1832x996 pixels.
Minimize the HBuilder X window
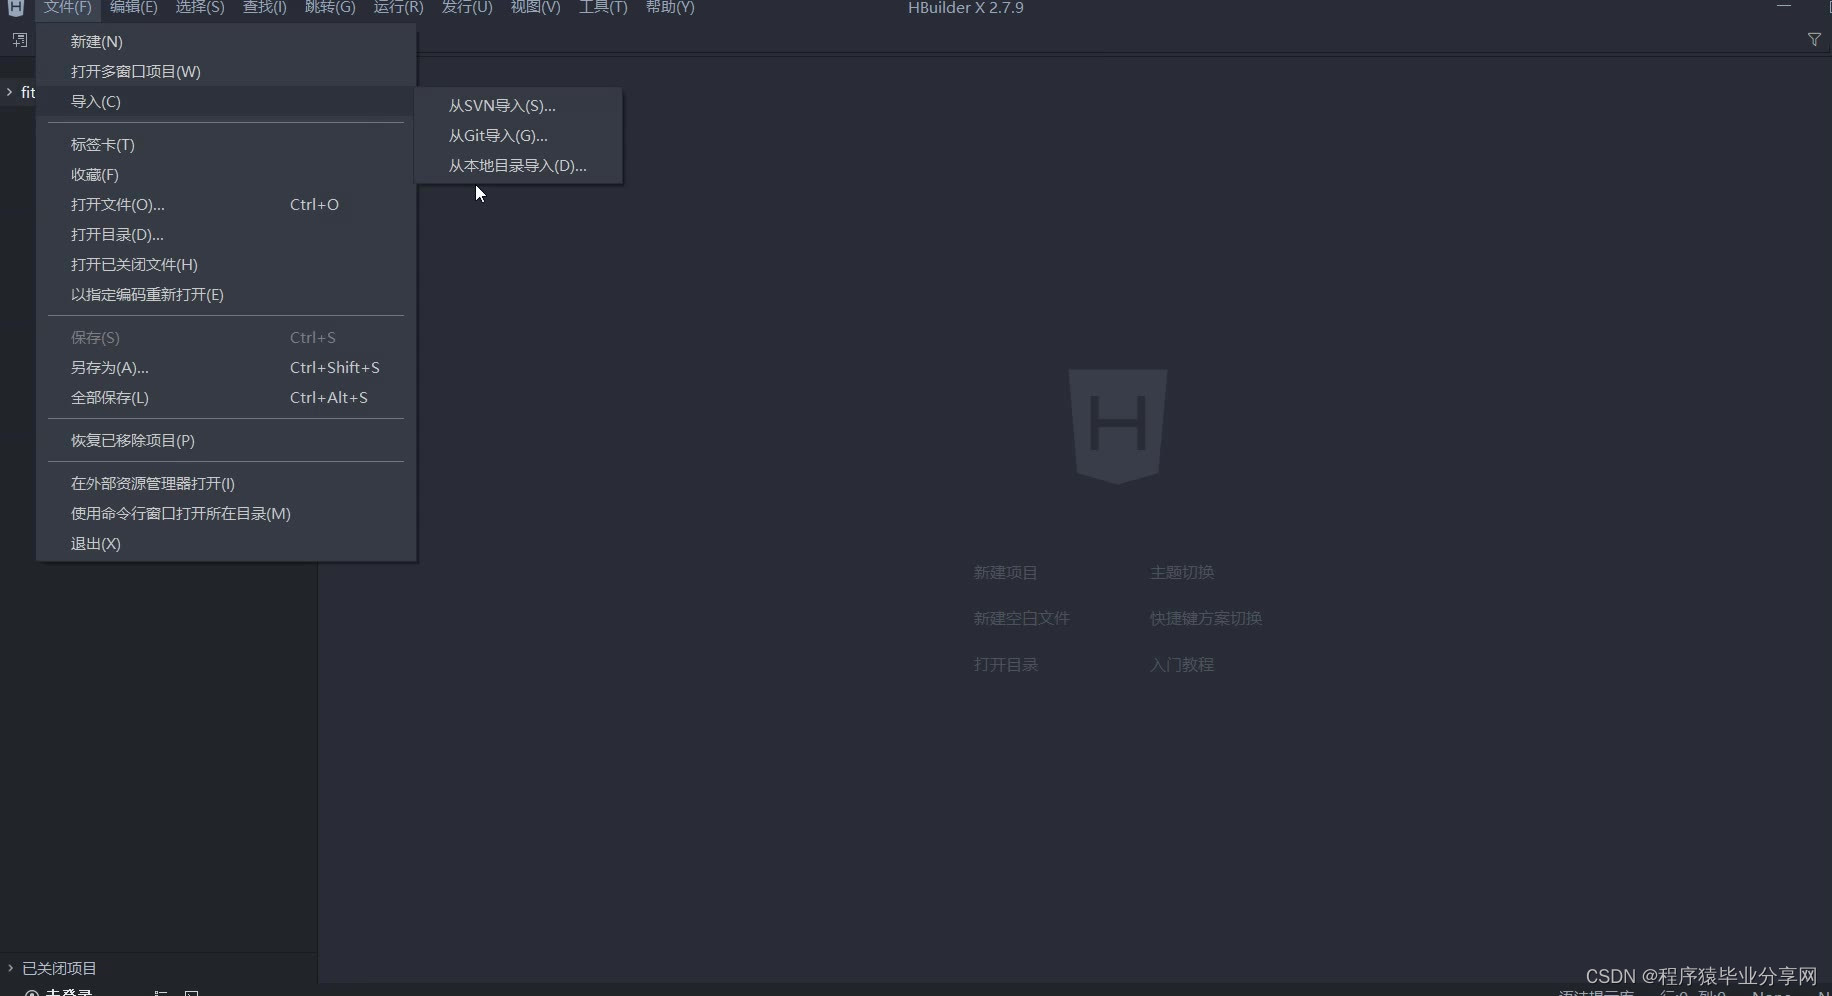click(1783, 7)
